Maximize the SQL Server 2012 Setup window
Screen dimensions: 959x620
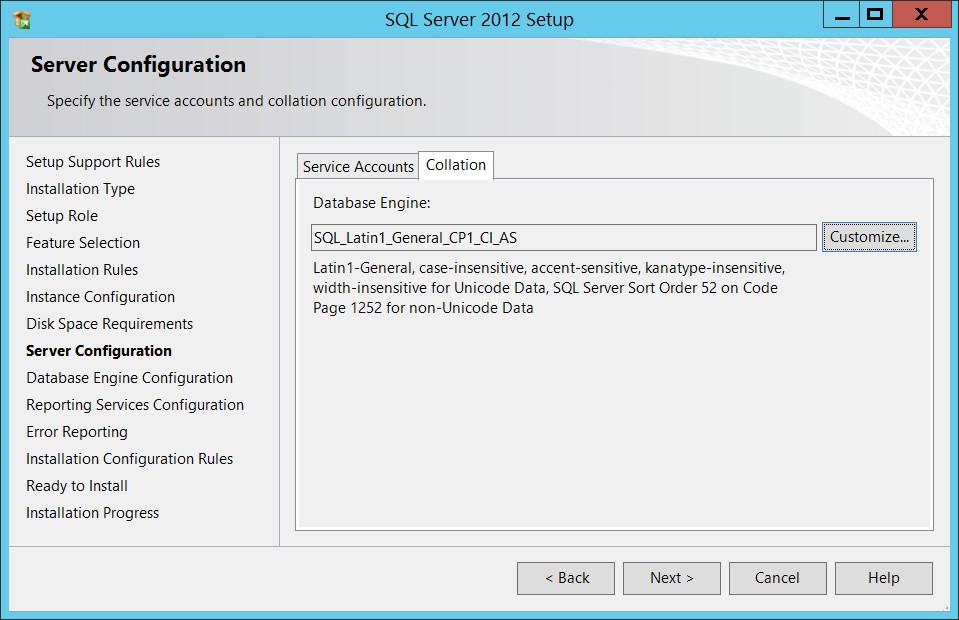(875, 15)
